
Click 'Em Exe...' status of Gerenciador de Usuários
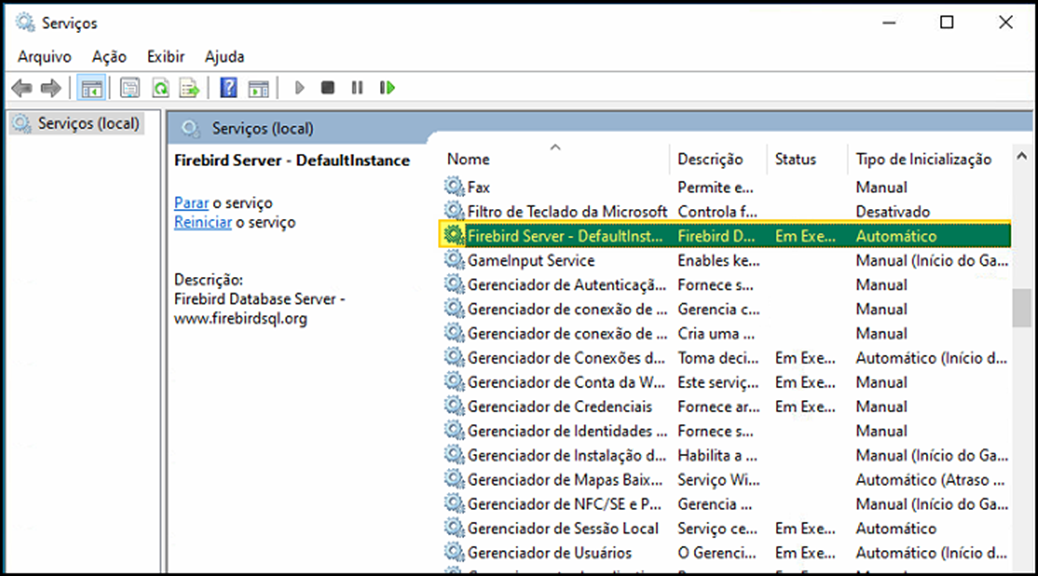pos(805,553)
